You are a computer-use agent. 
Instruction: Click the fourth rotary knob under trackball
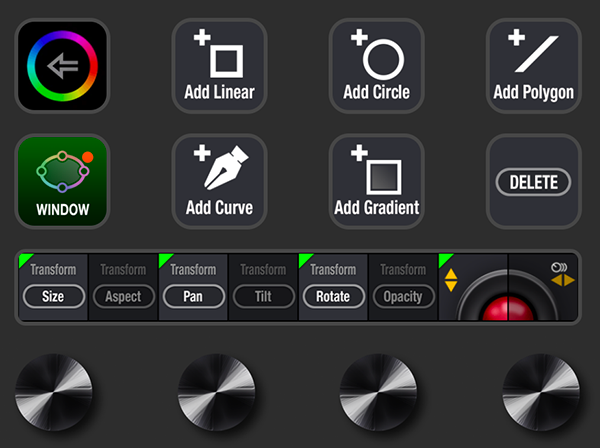(541, 392)
